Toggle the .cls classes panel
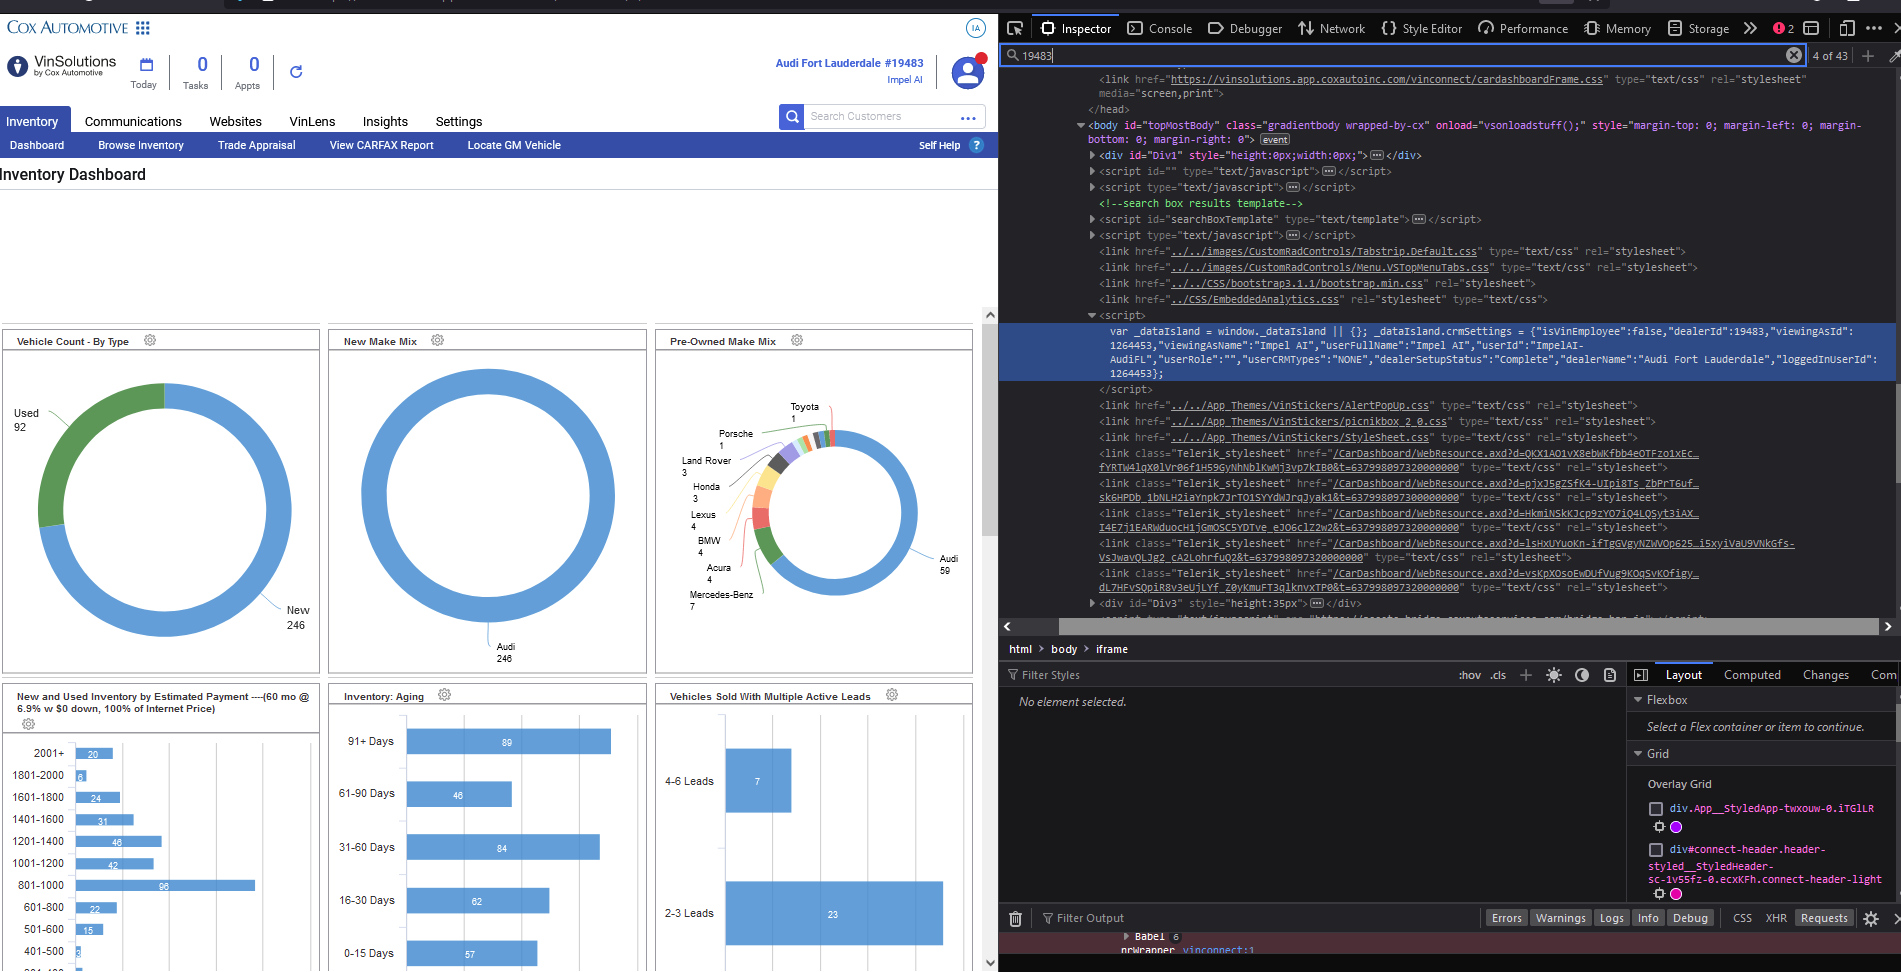The height and width of the screenshot is (972, 1901). tap(1498, 675)
